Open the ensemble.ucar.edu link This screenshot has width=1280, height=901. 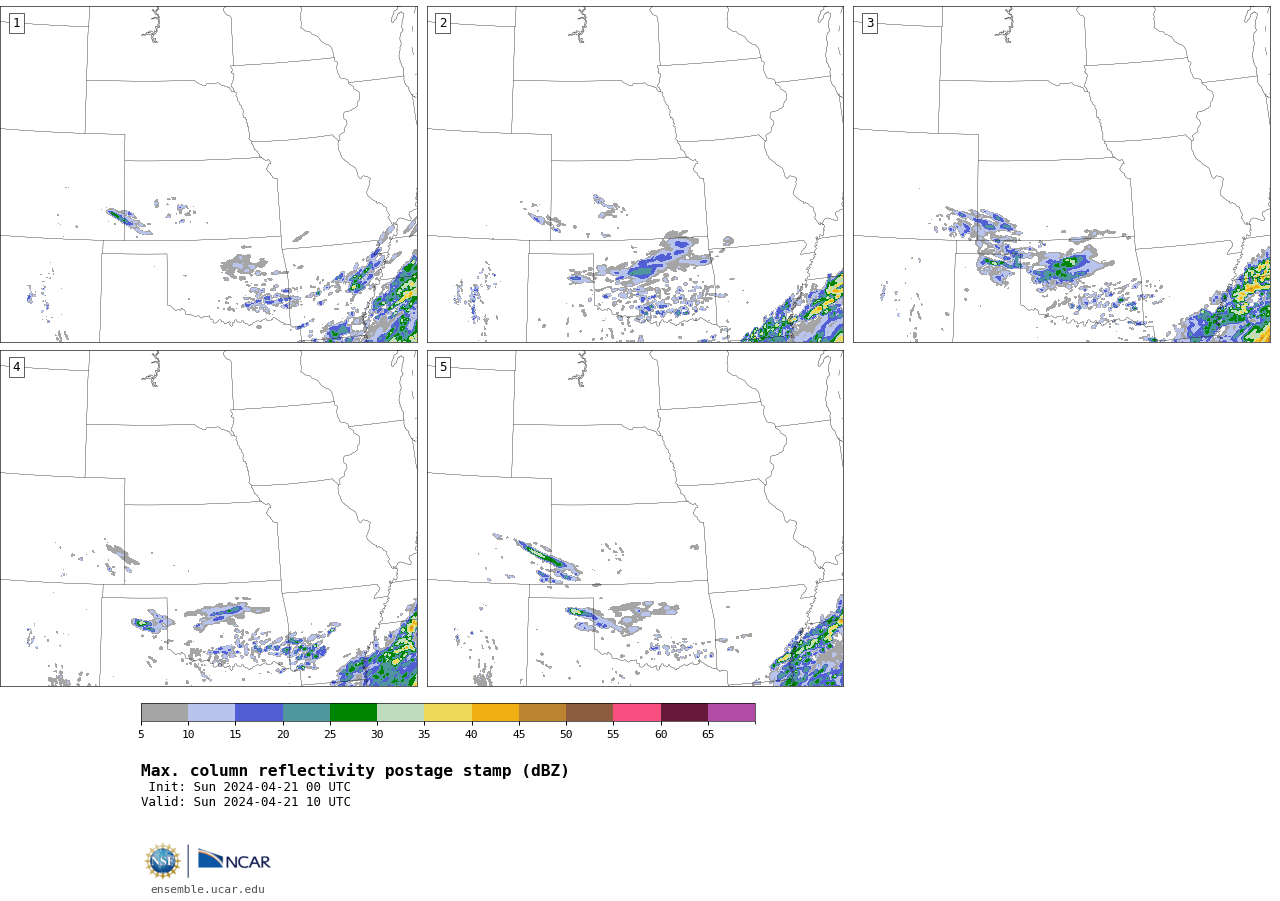tap(208, 889)
